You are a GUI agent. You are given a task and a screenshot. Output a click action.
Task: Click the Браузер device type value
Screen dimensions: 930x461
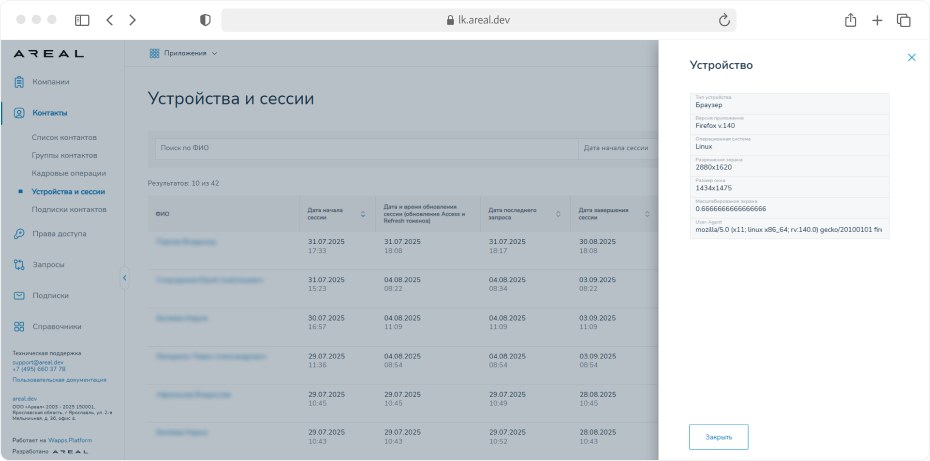click(x=709, y=104)
